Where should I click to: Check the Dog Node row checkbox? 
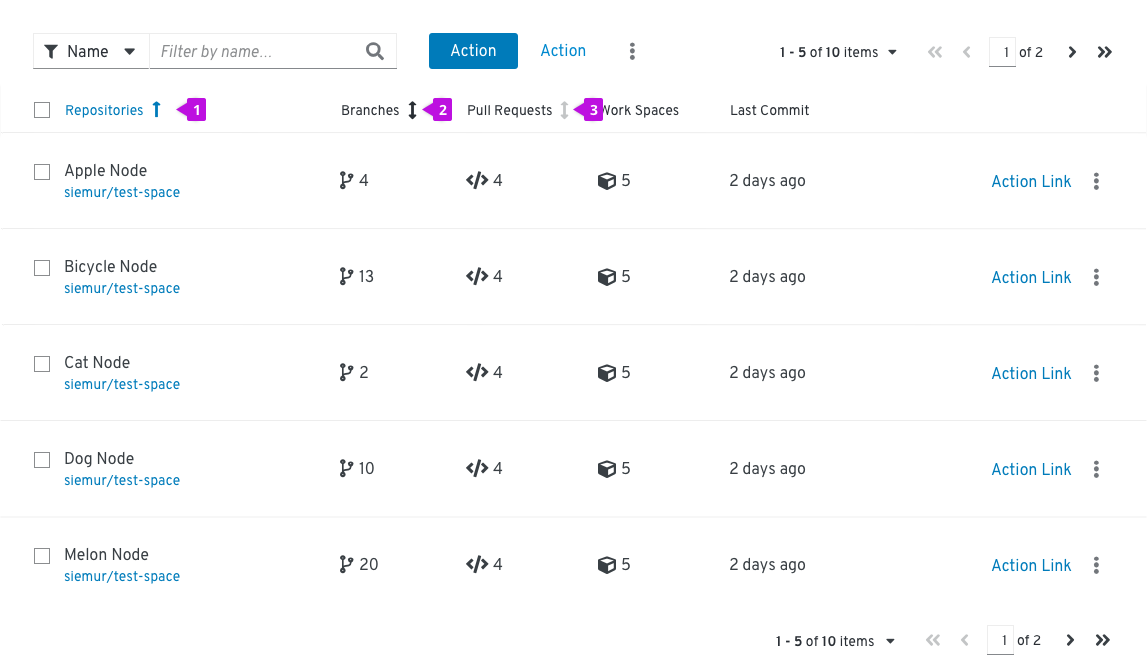click(42, 459)
